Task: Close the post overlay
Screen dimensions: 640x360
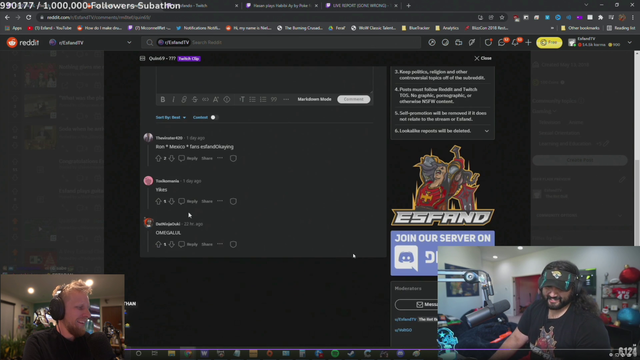Action: pos(483,58)
